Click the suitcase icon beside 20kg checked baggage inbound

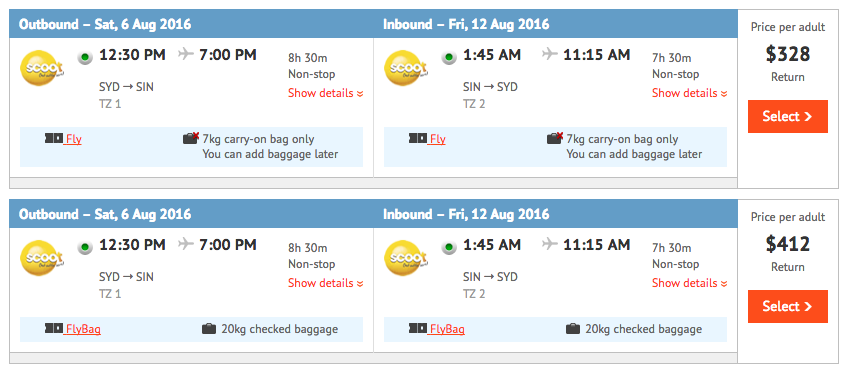(x=573, y=329)
